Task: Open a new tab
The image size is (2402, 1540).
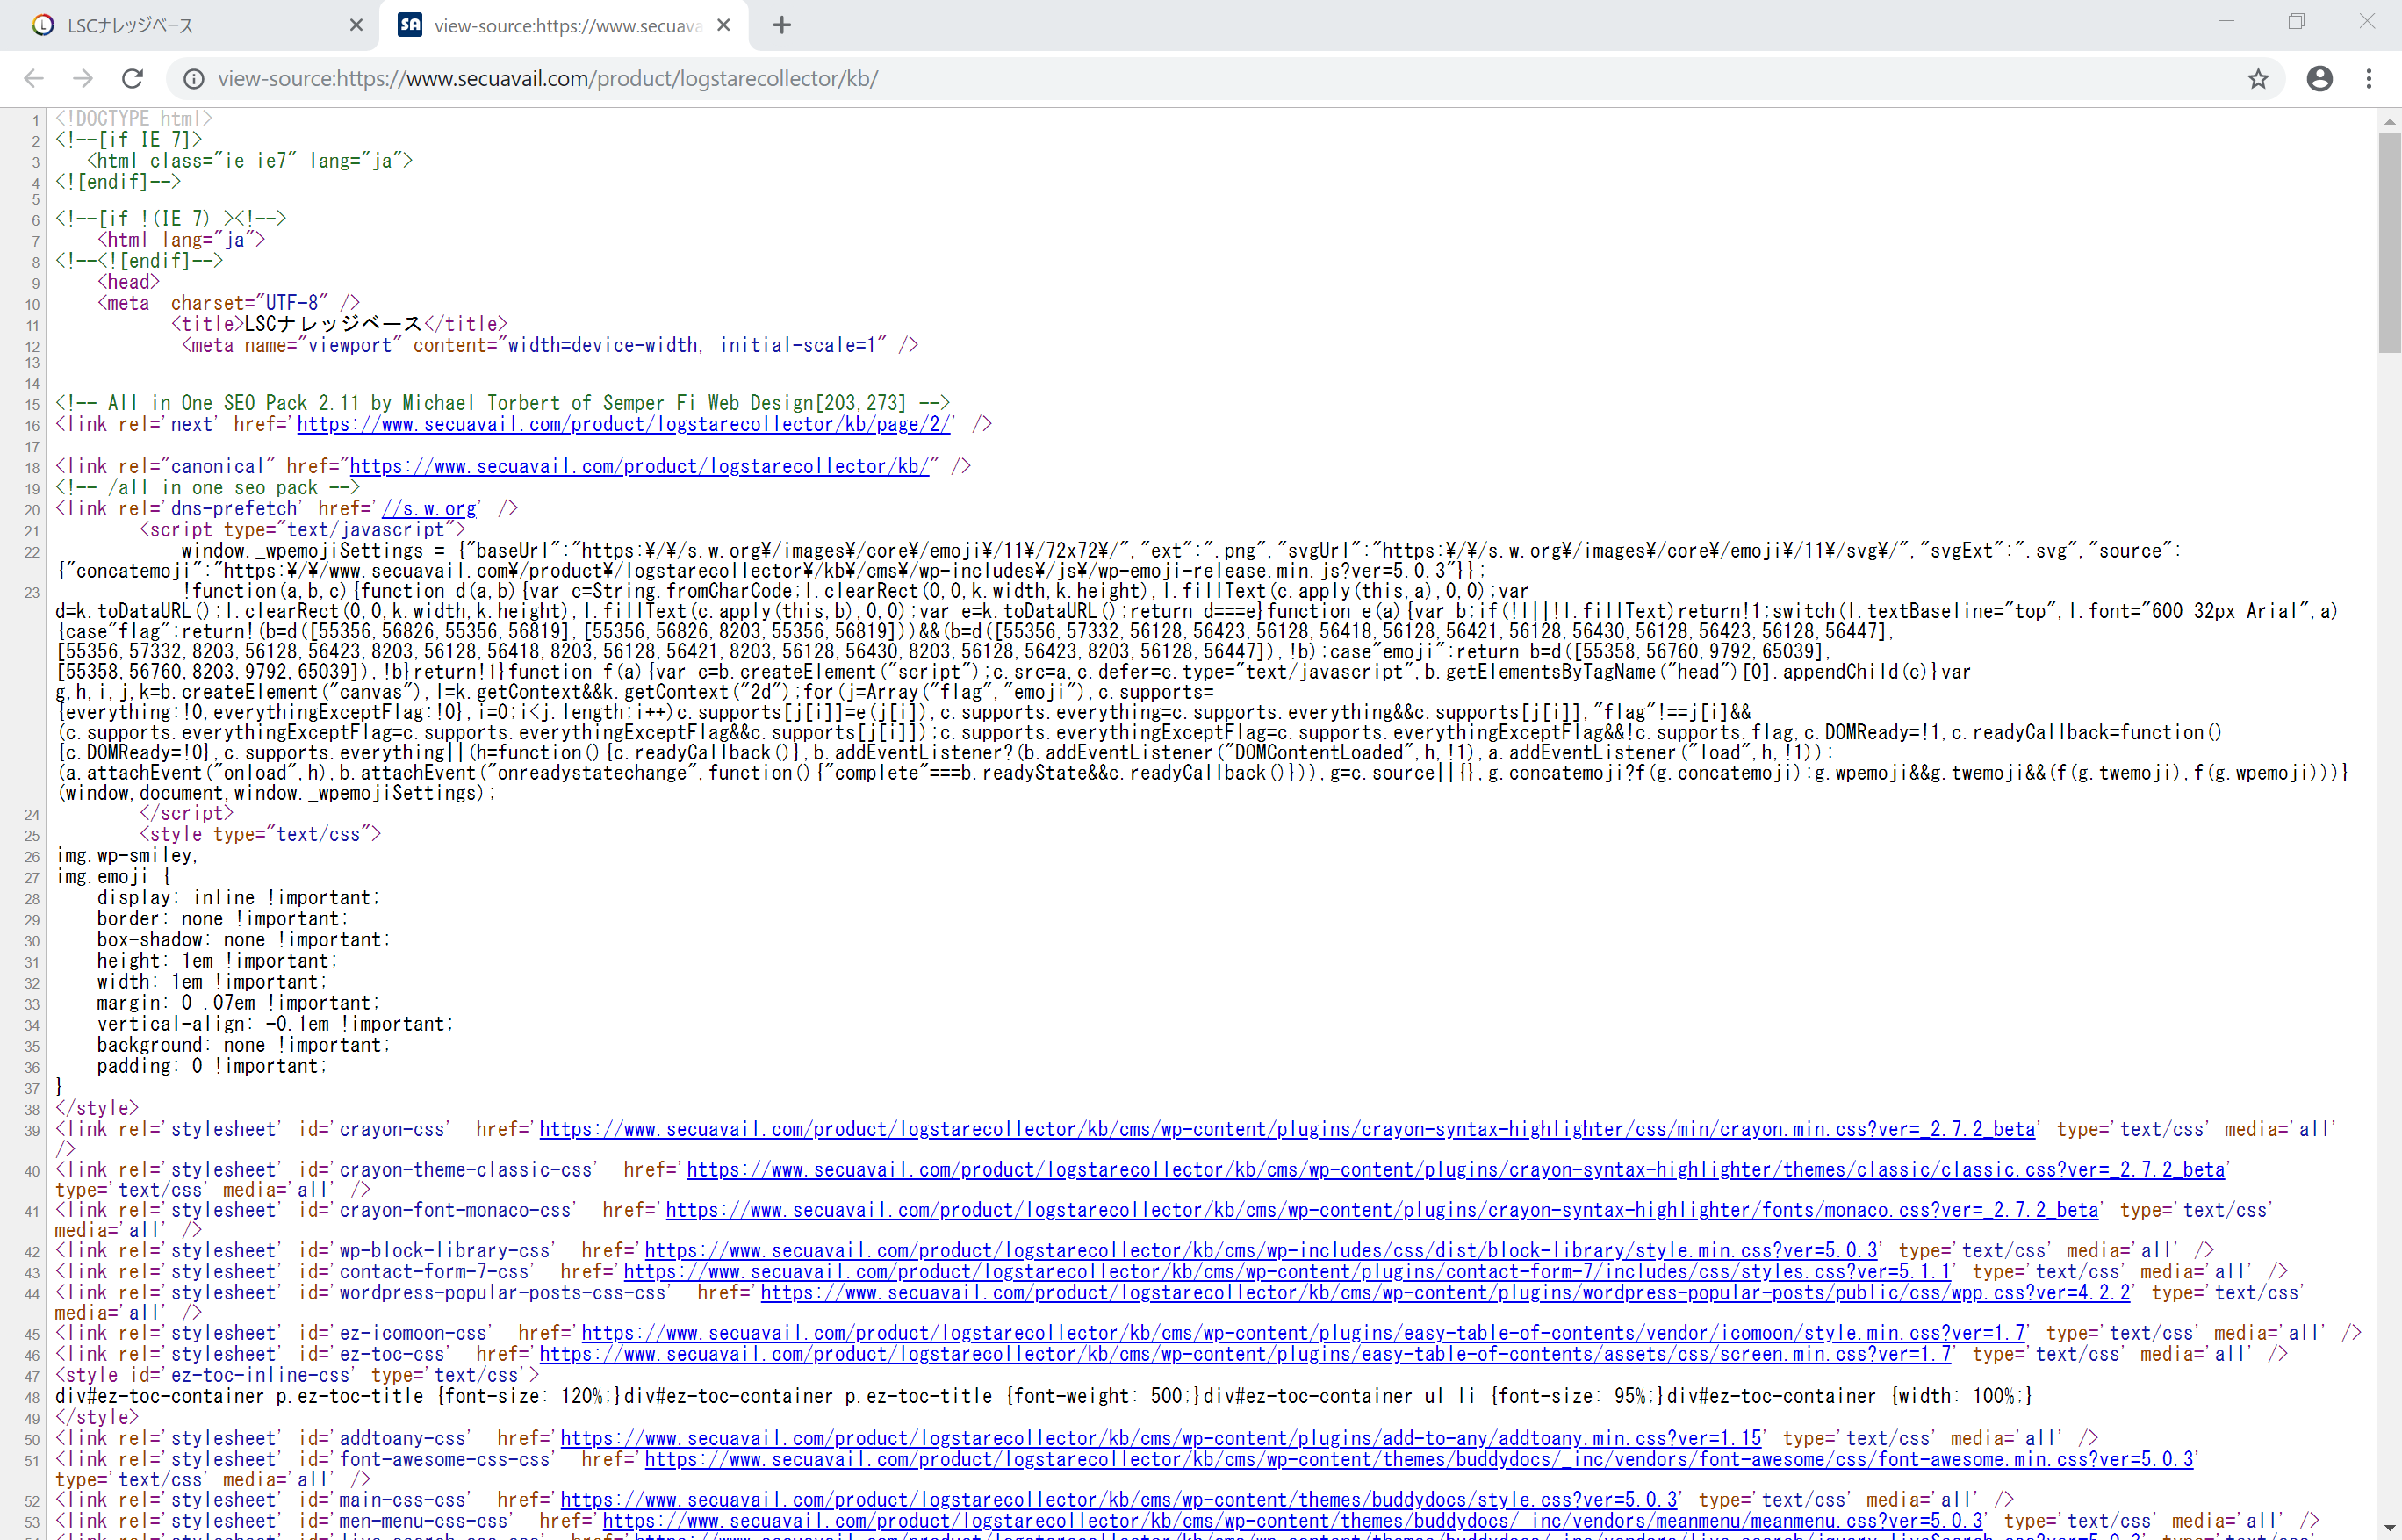Action: (782, 25)
